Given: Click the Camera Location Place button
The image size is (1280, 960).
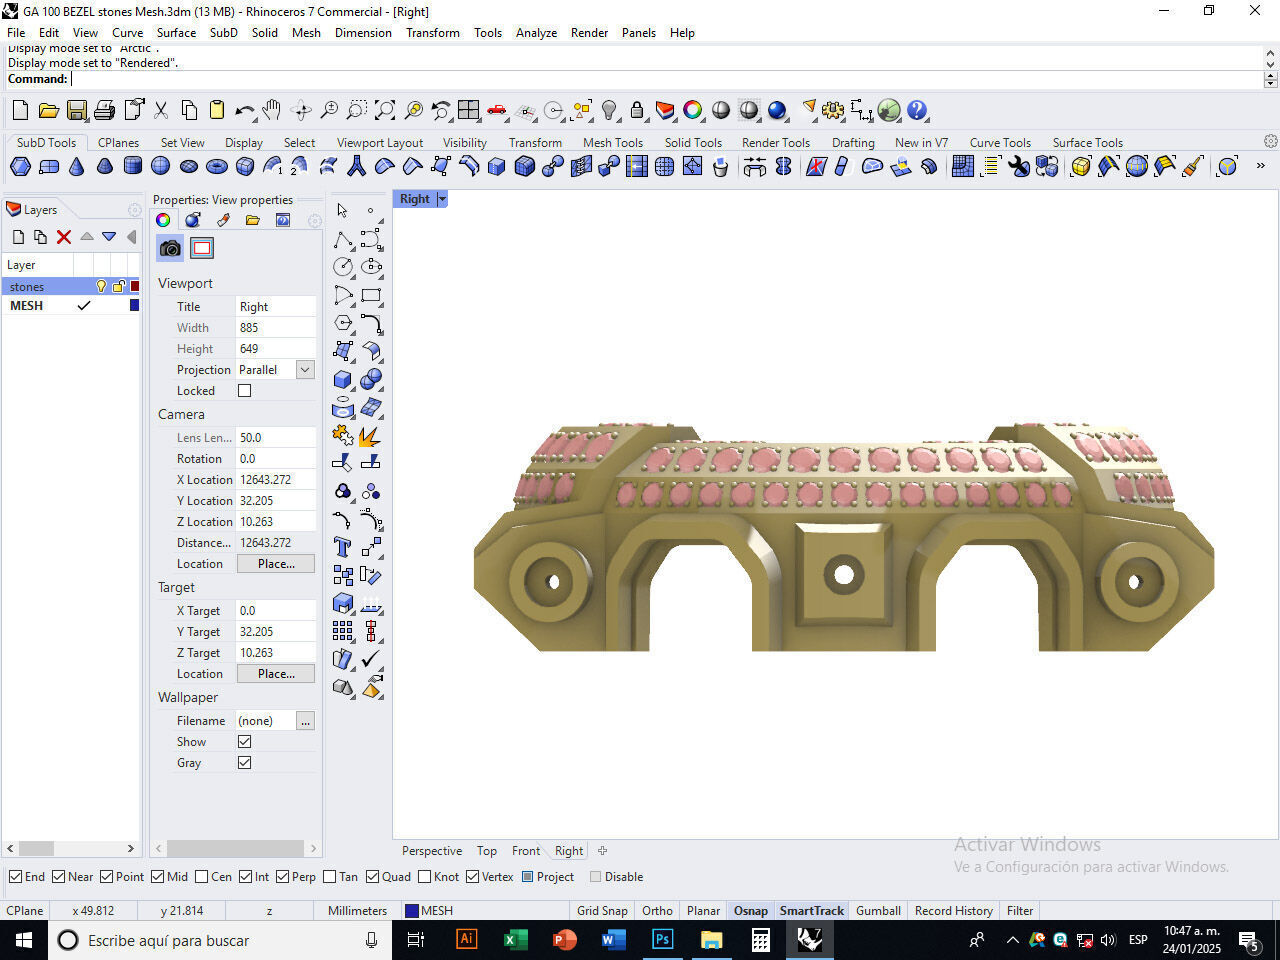Looking at the screenshot, I should [x=276, y=564].
